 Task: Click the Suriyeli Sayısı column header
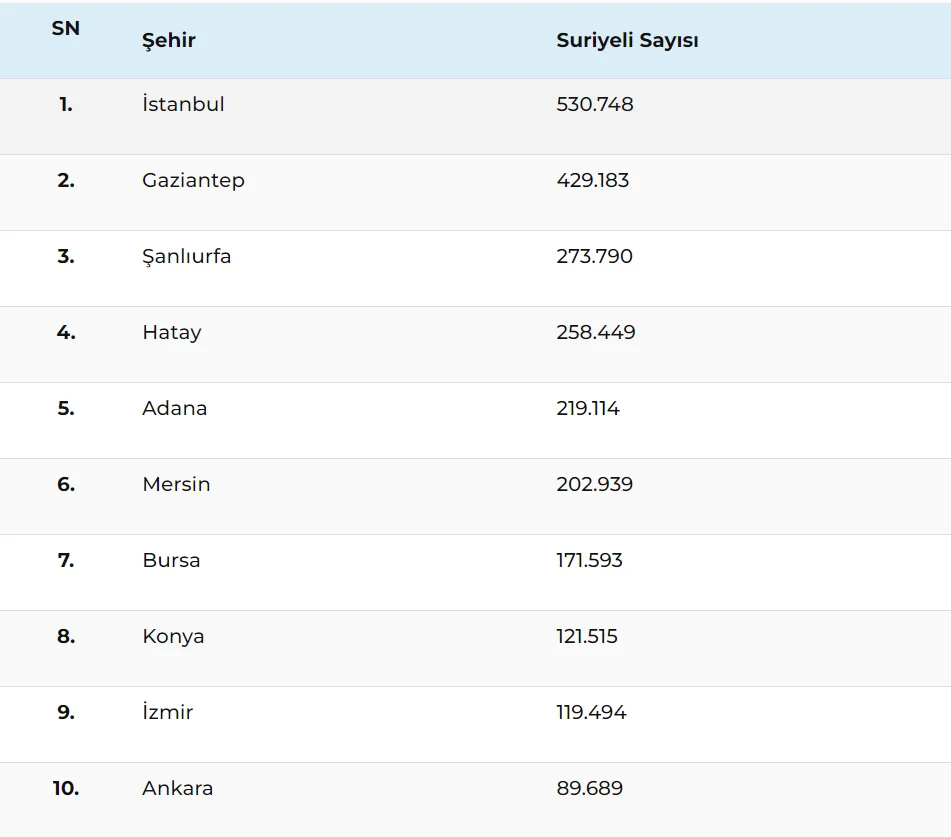click(627, 41)
